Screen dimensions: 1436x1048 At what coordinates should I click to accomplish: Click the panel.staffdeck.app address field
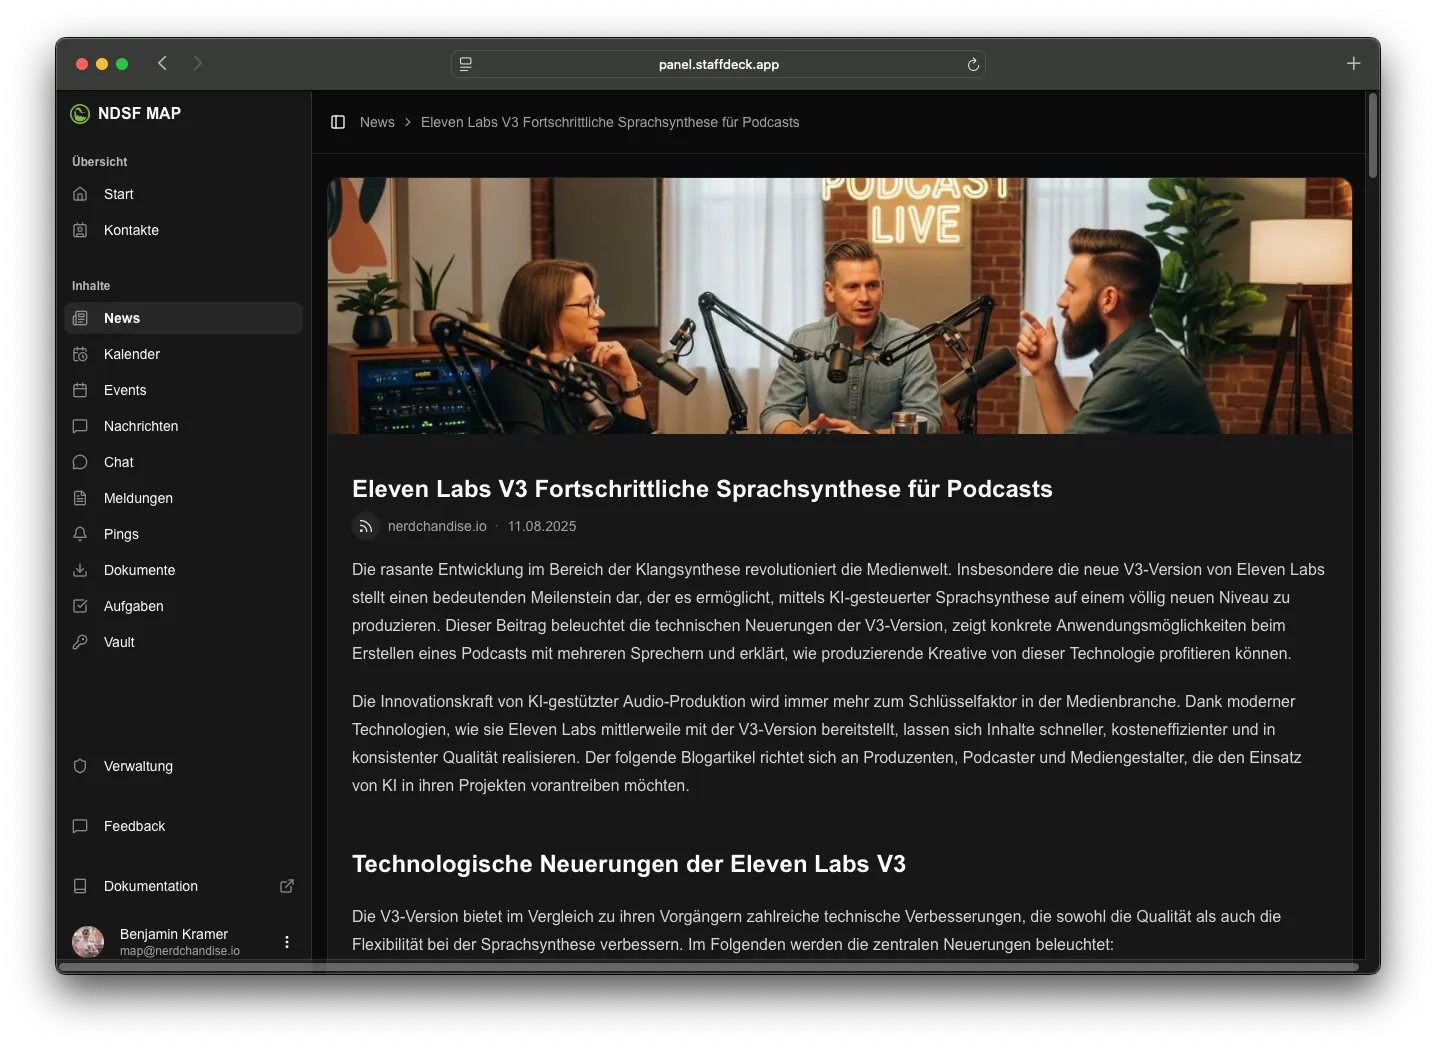(x=718, y=64)
